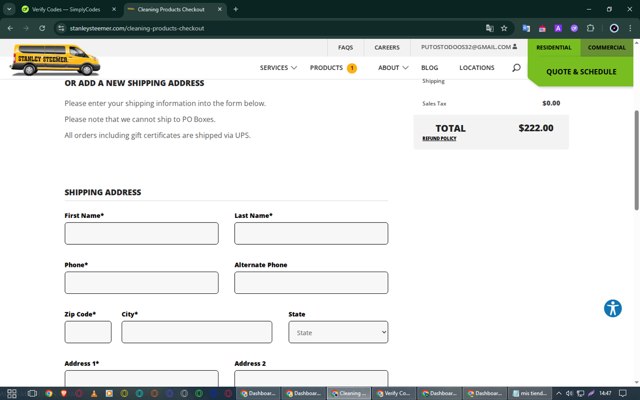The width and height of the screenshot is (640, 400).
Task: Open the accessibility widget icon
Action: [613, 308]
